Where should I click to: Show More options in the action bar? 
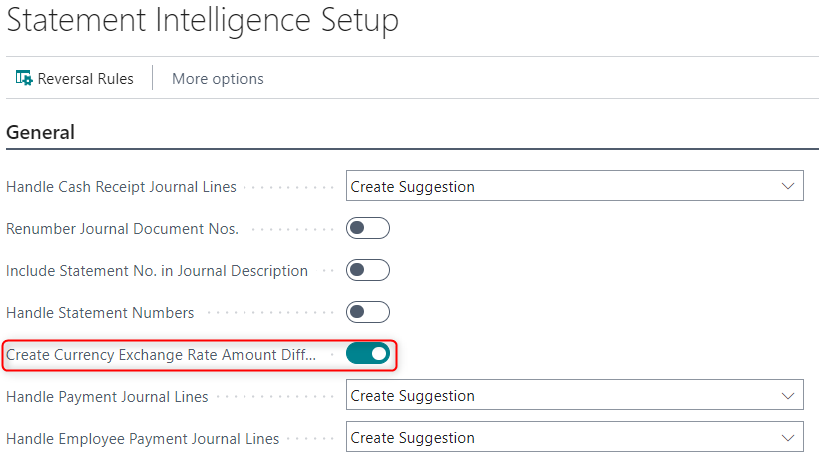(218, 78)
